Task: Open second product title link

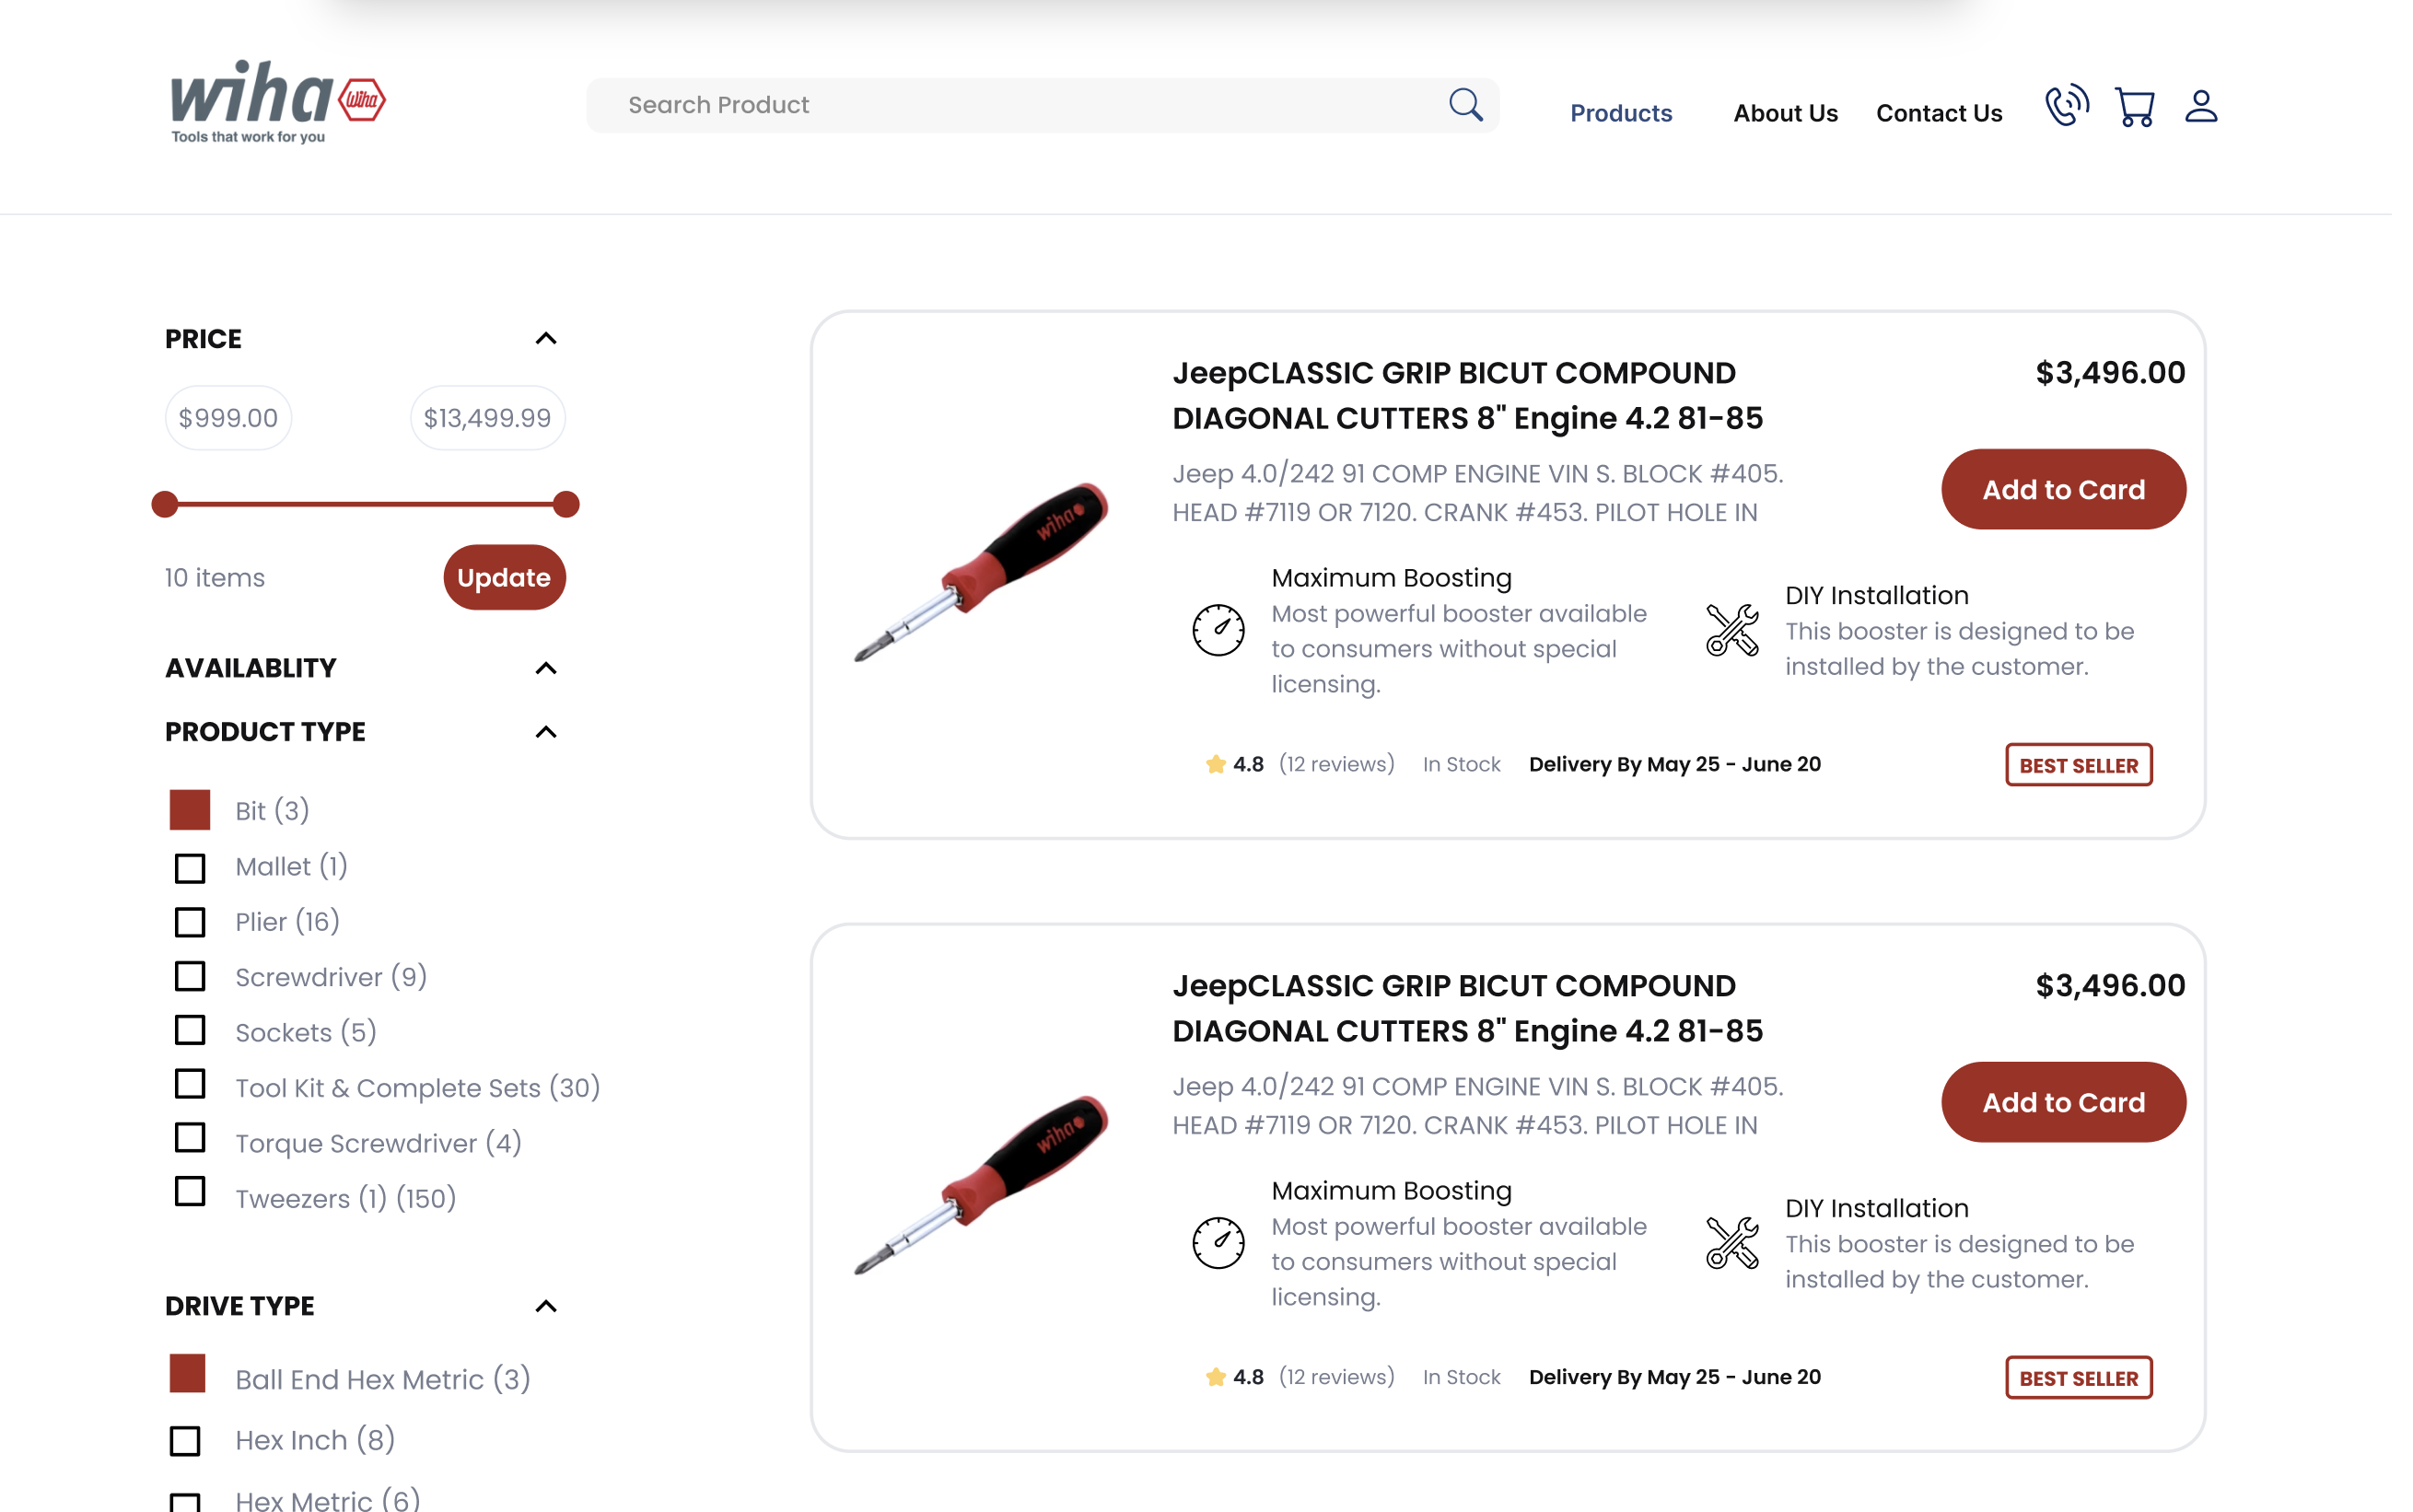Action: tap(1467, 1008)
